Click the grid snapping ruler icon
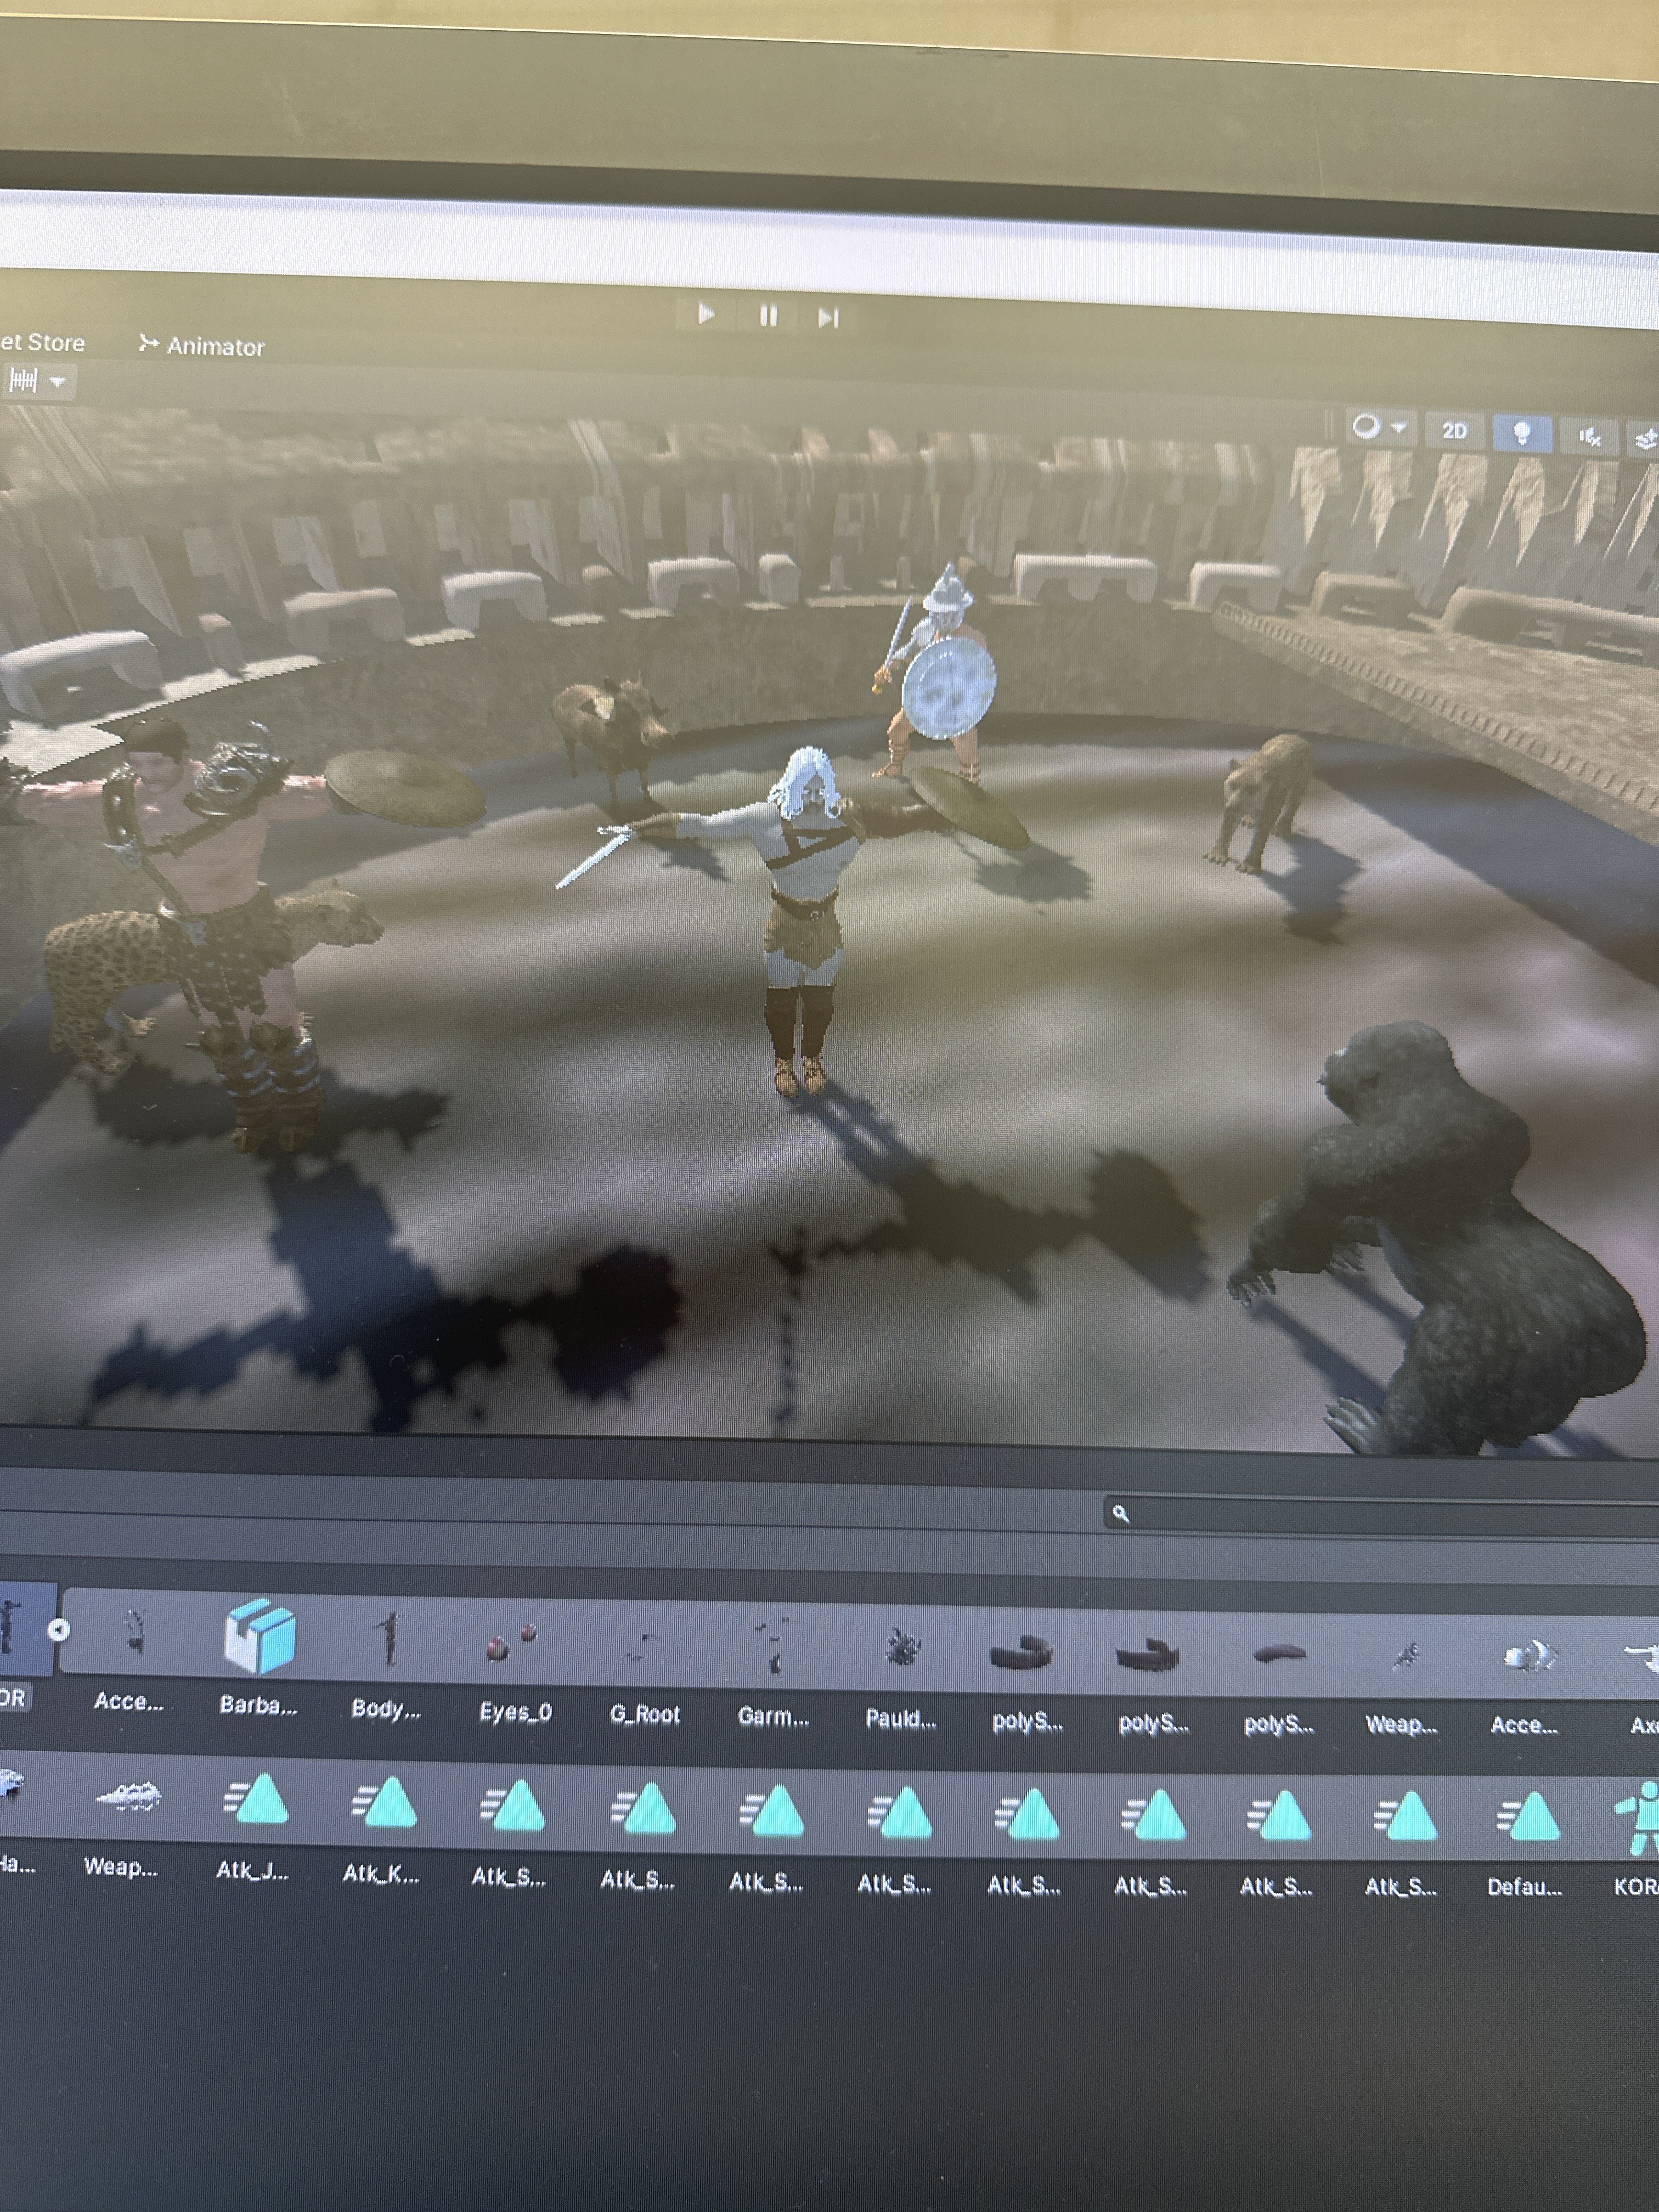This screenshot has width=1659, height=2212. click(23, 380)
